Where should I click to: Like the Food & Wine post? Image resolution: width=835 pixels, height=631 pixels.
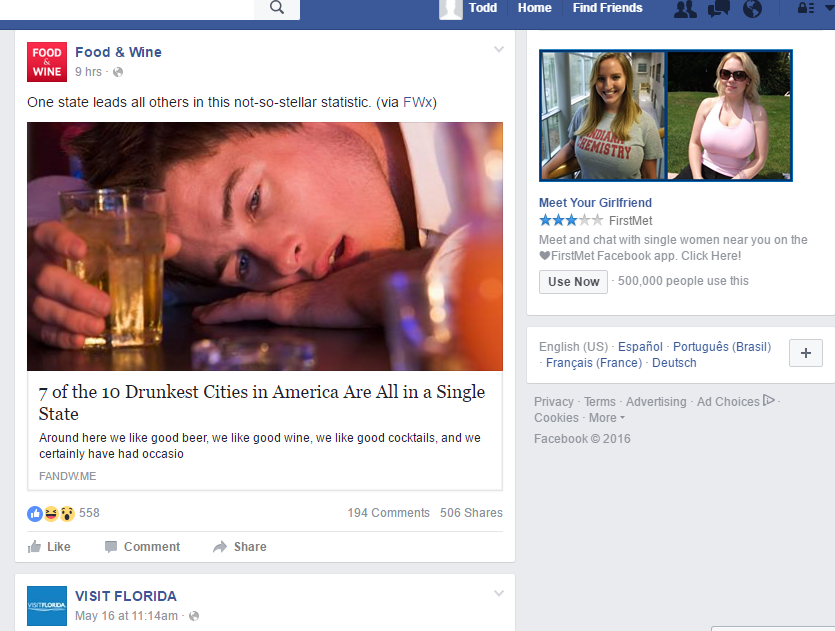pyautogui.click(x=49, y=547)
